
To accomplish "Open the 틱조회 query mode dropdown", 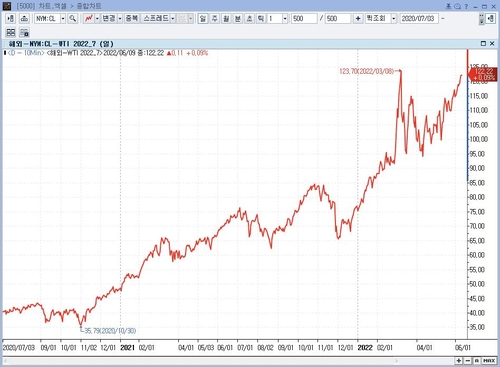I will tap(394, 18).
